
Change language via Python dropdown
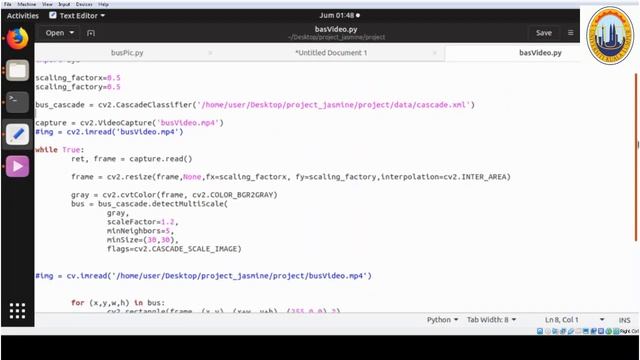[442, 320]
